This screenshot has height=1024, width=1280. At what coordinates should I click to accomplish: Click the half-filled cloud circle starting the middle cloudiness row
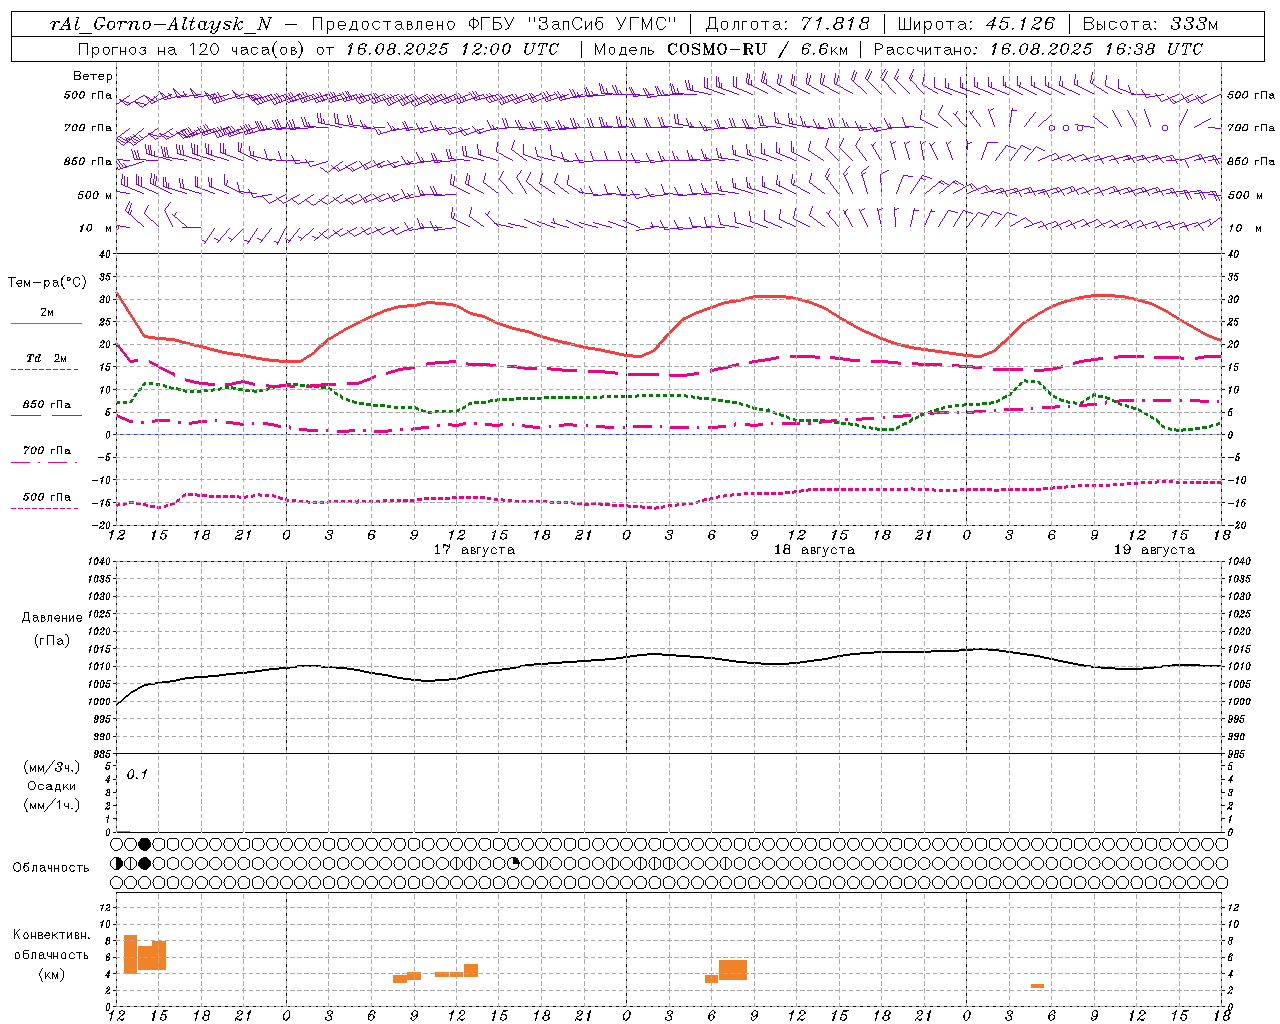pyautogui.click(x=116, y=863)
